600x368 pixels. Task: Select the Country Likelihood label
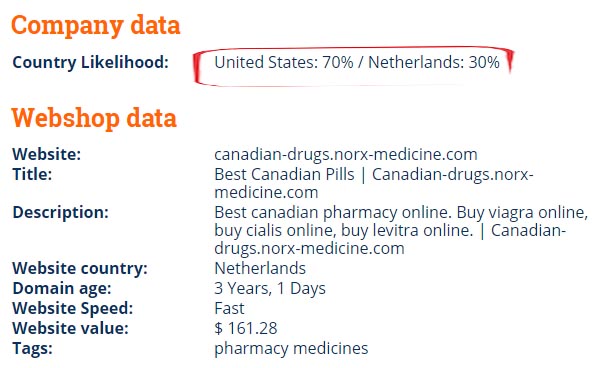[x=90, y=62]
